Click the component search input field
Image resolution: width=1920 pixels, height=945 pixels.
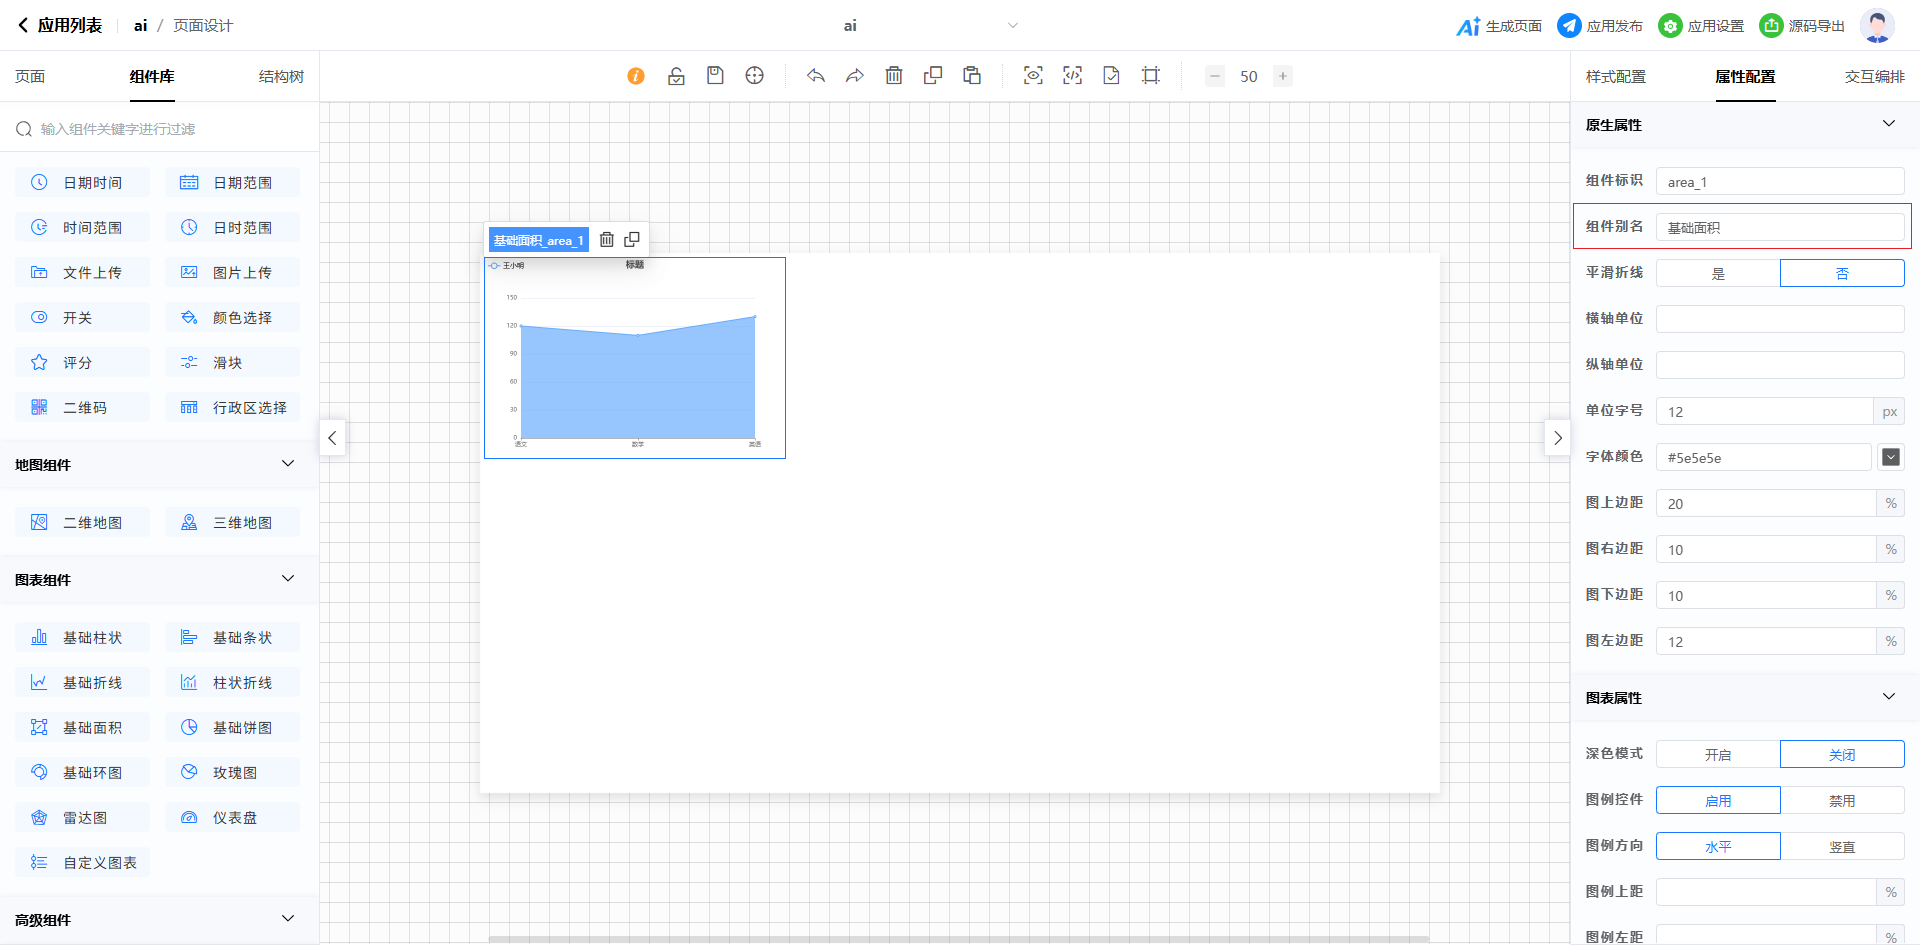point(170,129)
